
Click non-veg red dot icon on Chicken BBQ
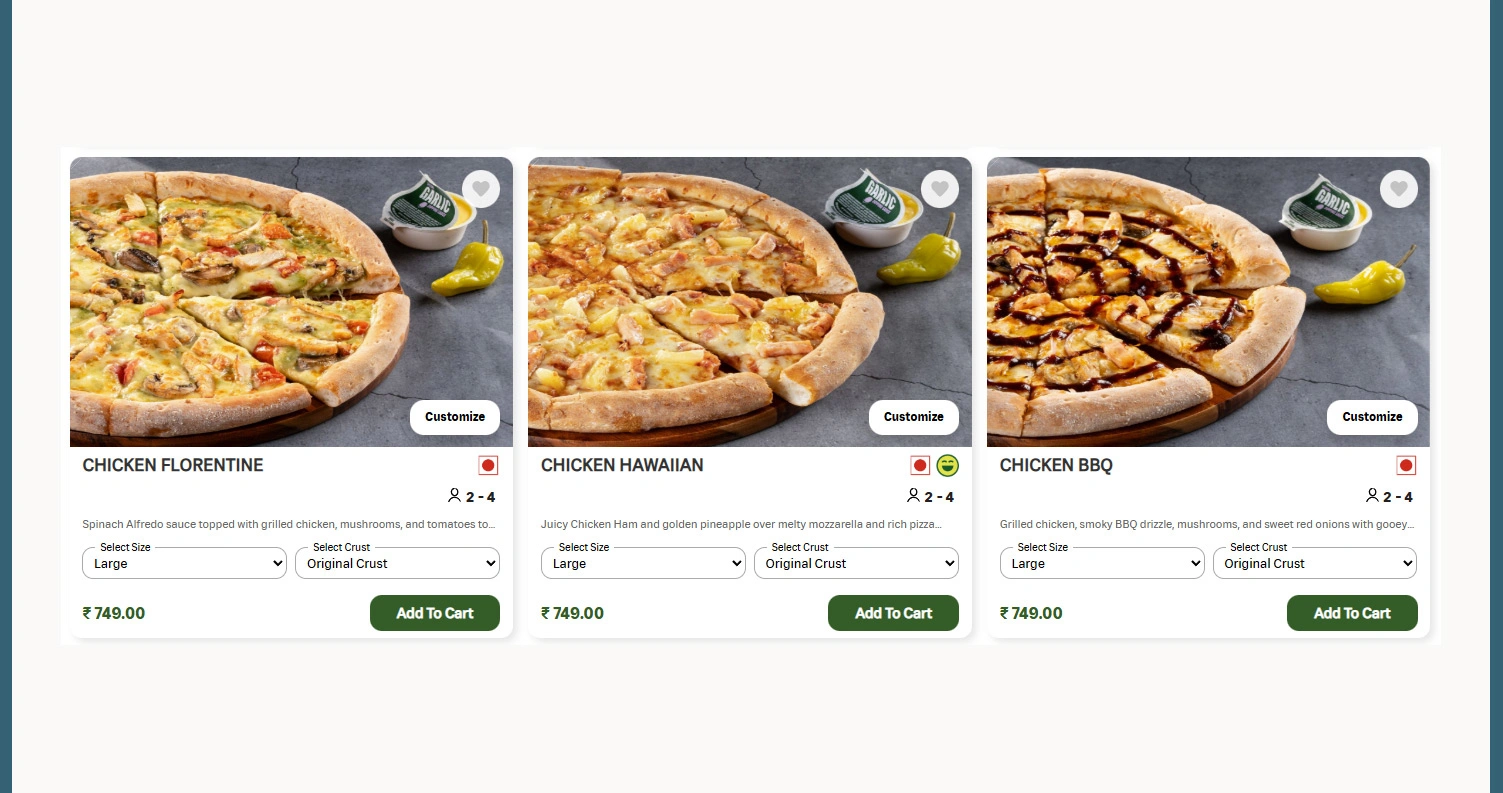[1406, 465]
